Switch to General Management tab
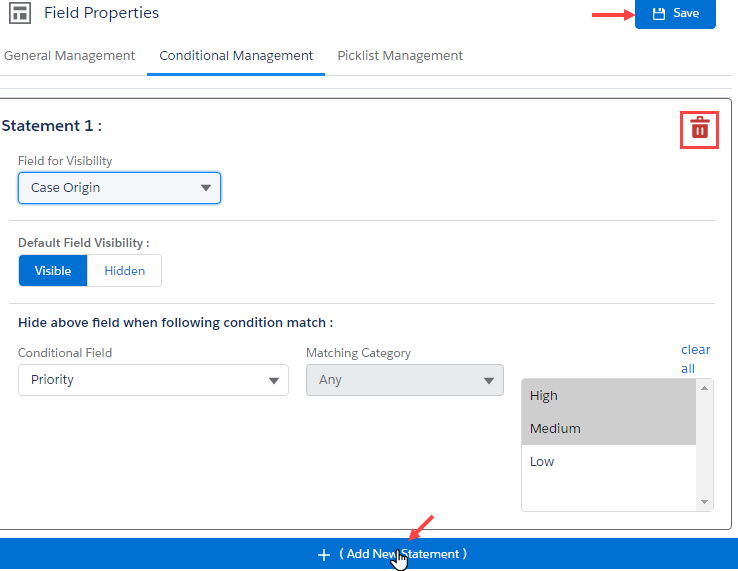 tap(69, 56)
